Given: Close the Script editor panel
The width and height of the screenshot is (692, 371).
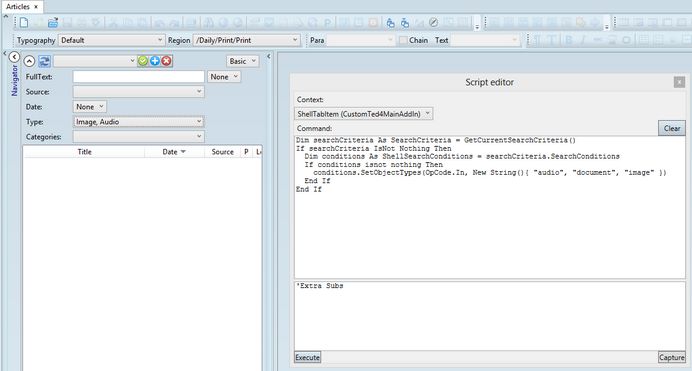Looking at the screenshot, I should click(679, 82).
